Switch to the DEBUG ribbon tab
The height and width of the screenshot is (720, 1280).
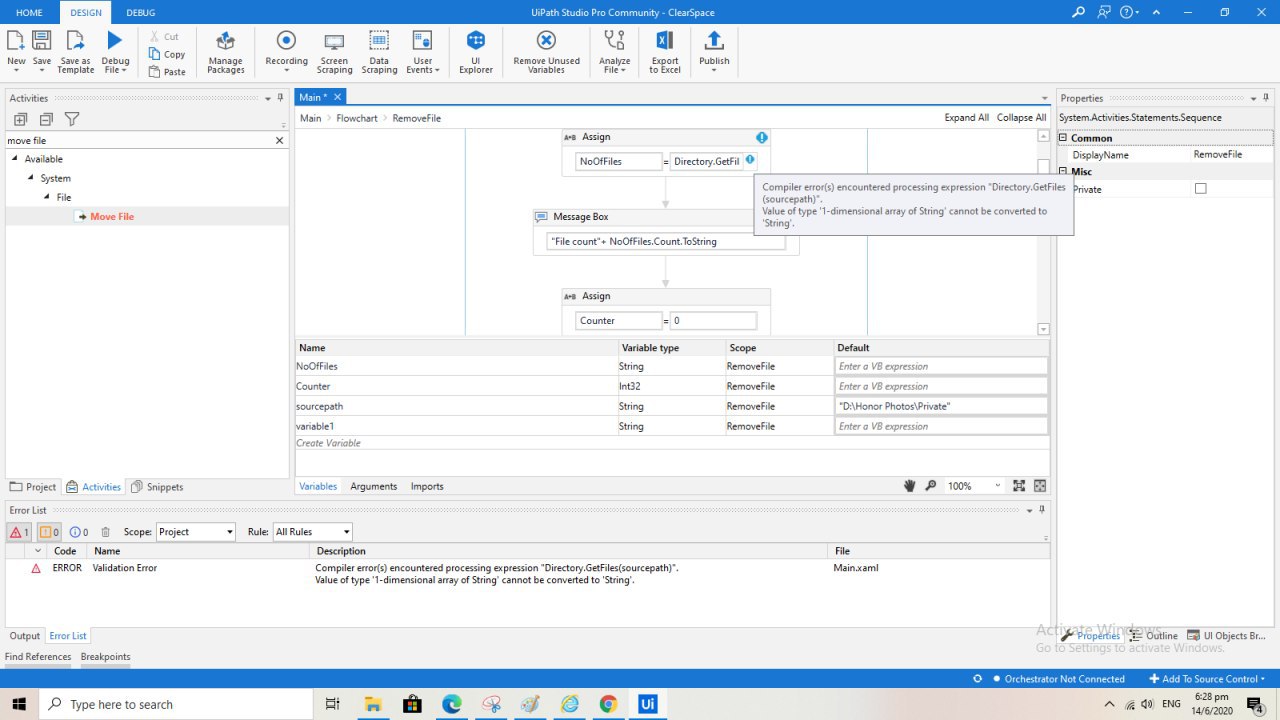coord(141,12)
